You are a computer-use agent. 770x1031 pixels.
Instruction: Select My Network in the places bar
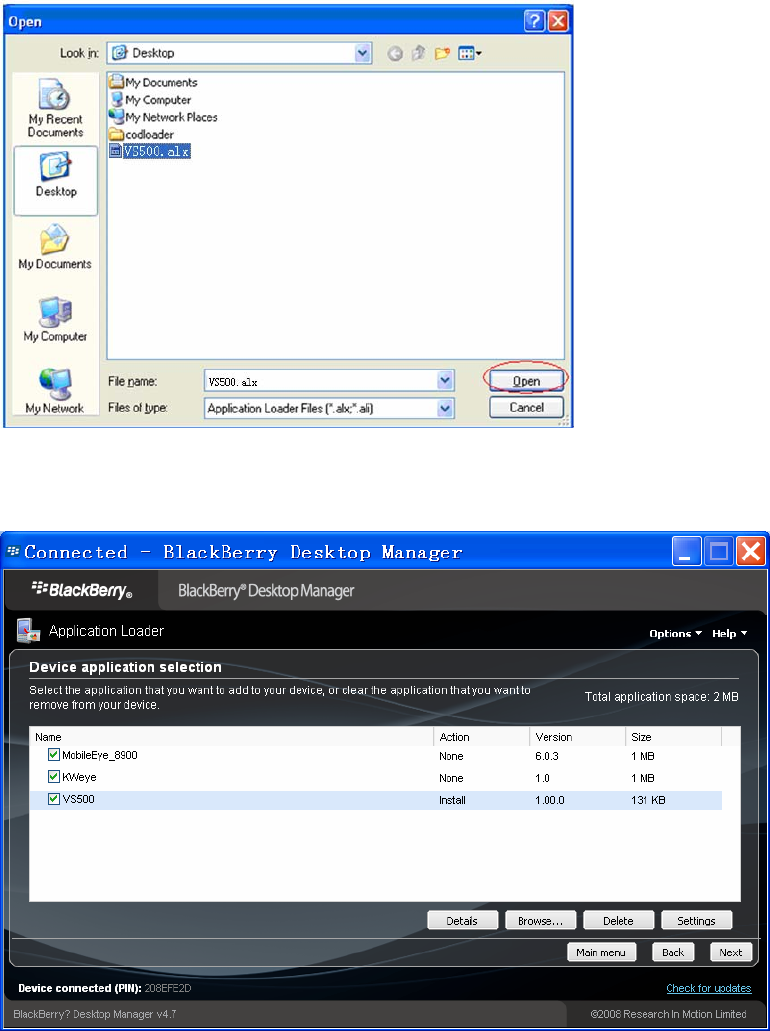(x=55, y=391)
